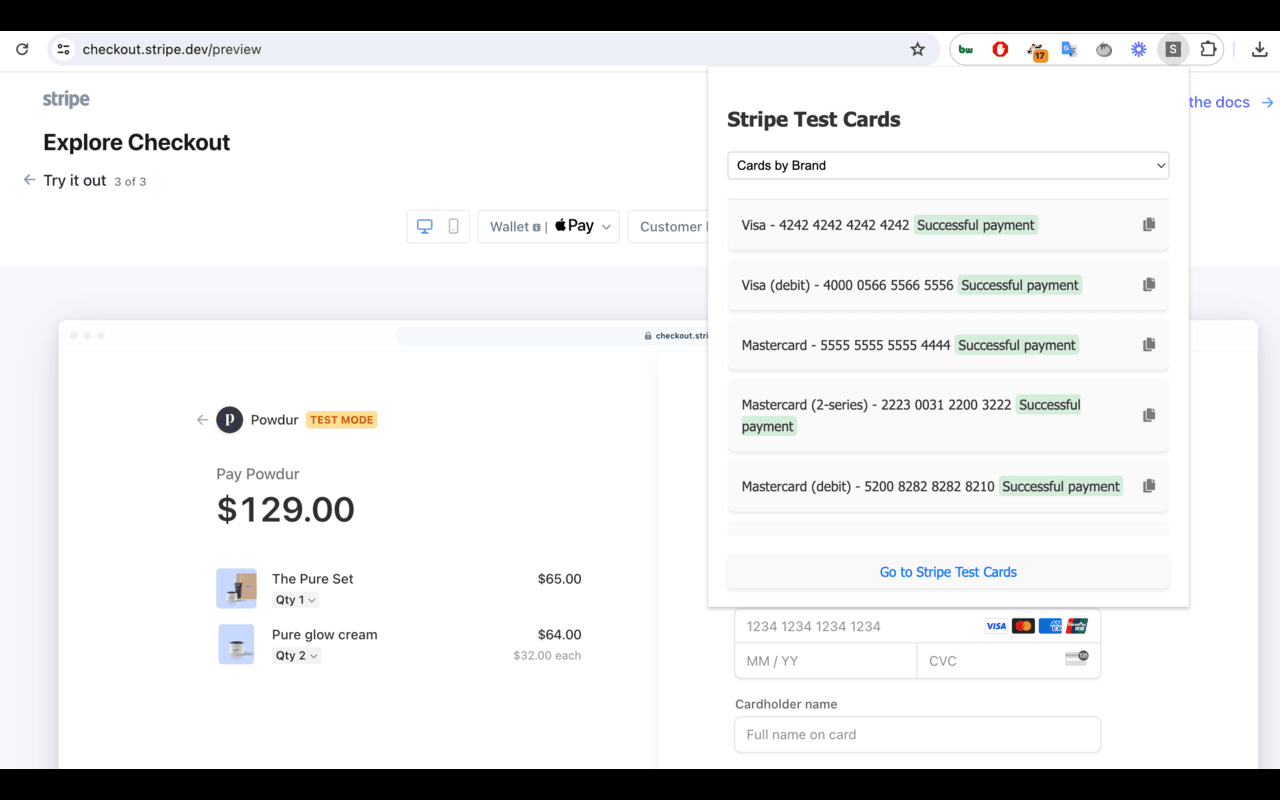Change quantity for The Pure Set
Image resolution: width=1280 pixels, height=800 pixels.
pos(295,599)
